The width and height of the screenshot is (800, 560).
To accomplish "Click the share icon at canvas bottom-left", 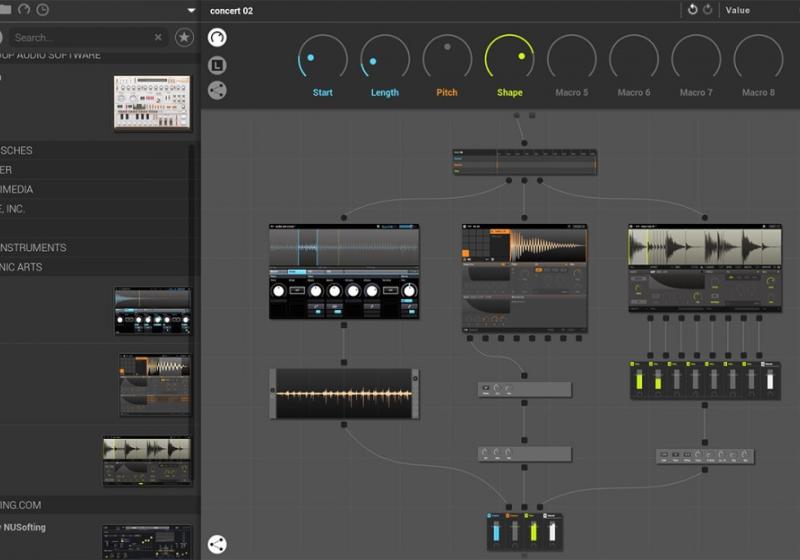I will click(x=217, y=545).
